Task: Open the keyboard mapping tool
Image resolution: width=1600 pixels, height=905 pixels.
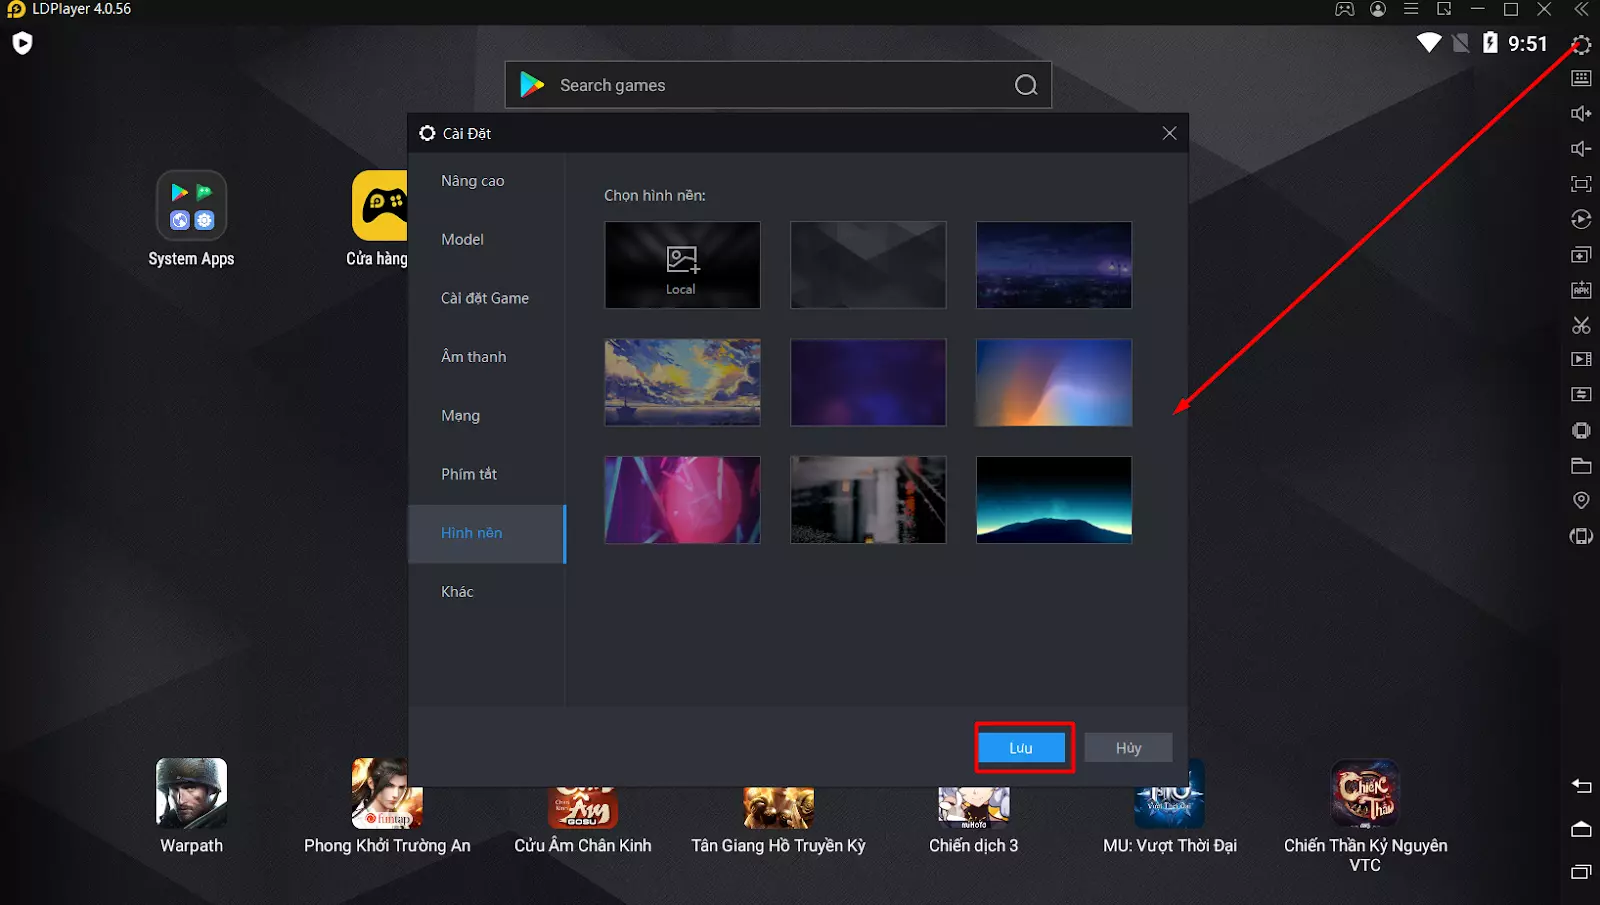Action: 1581,78
